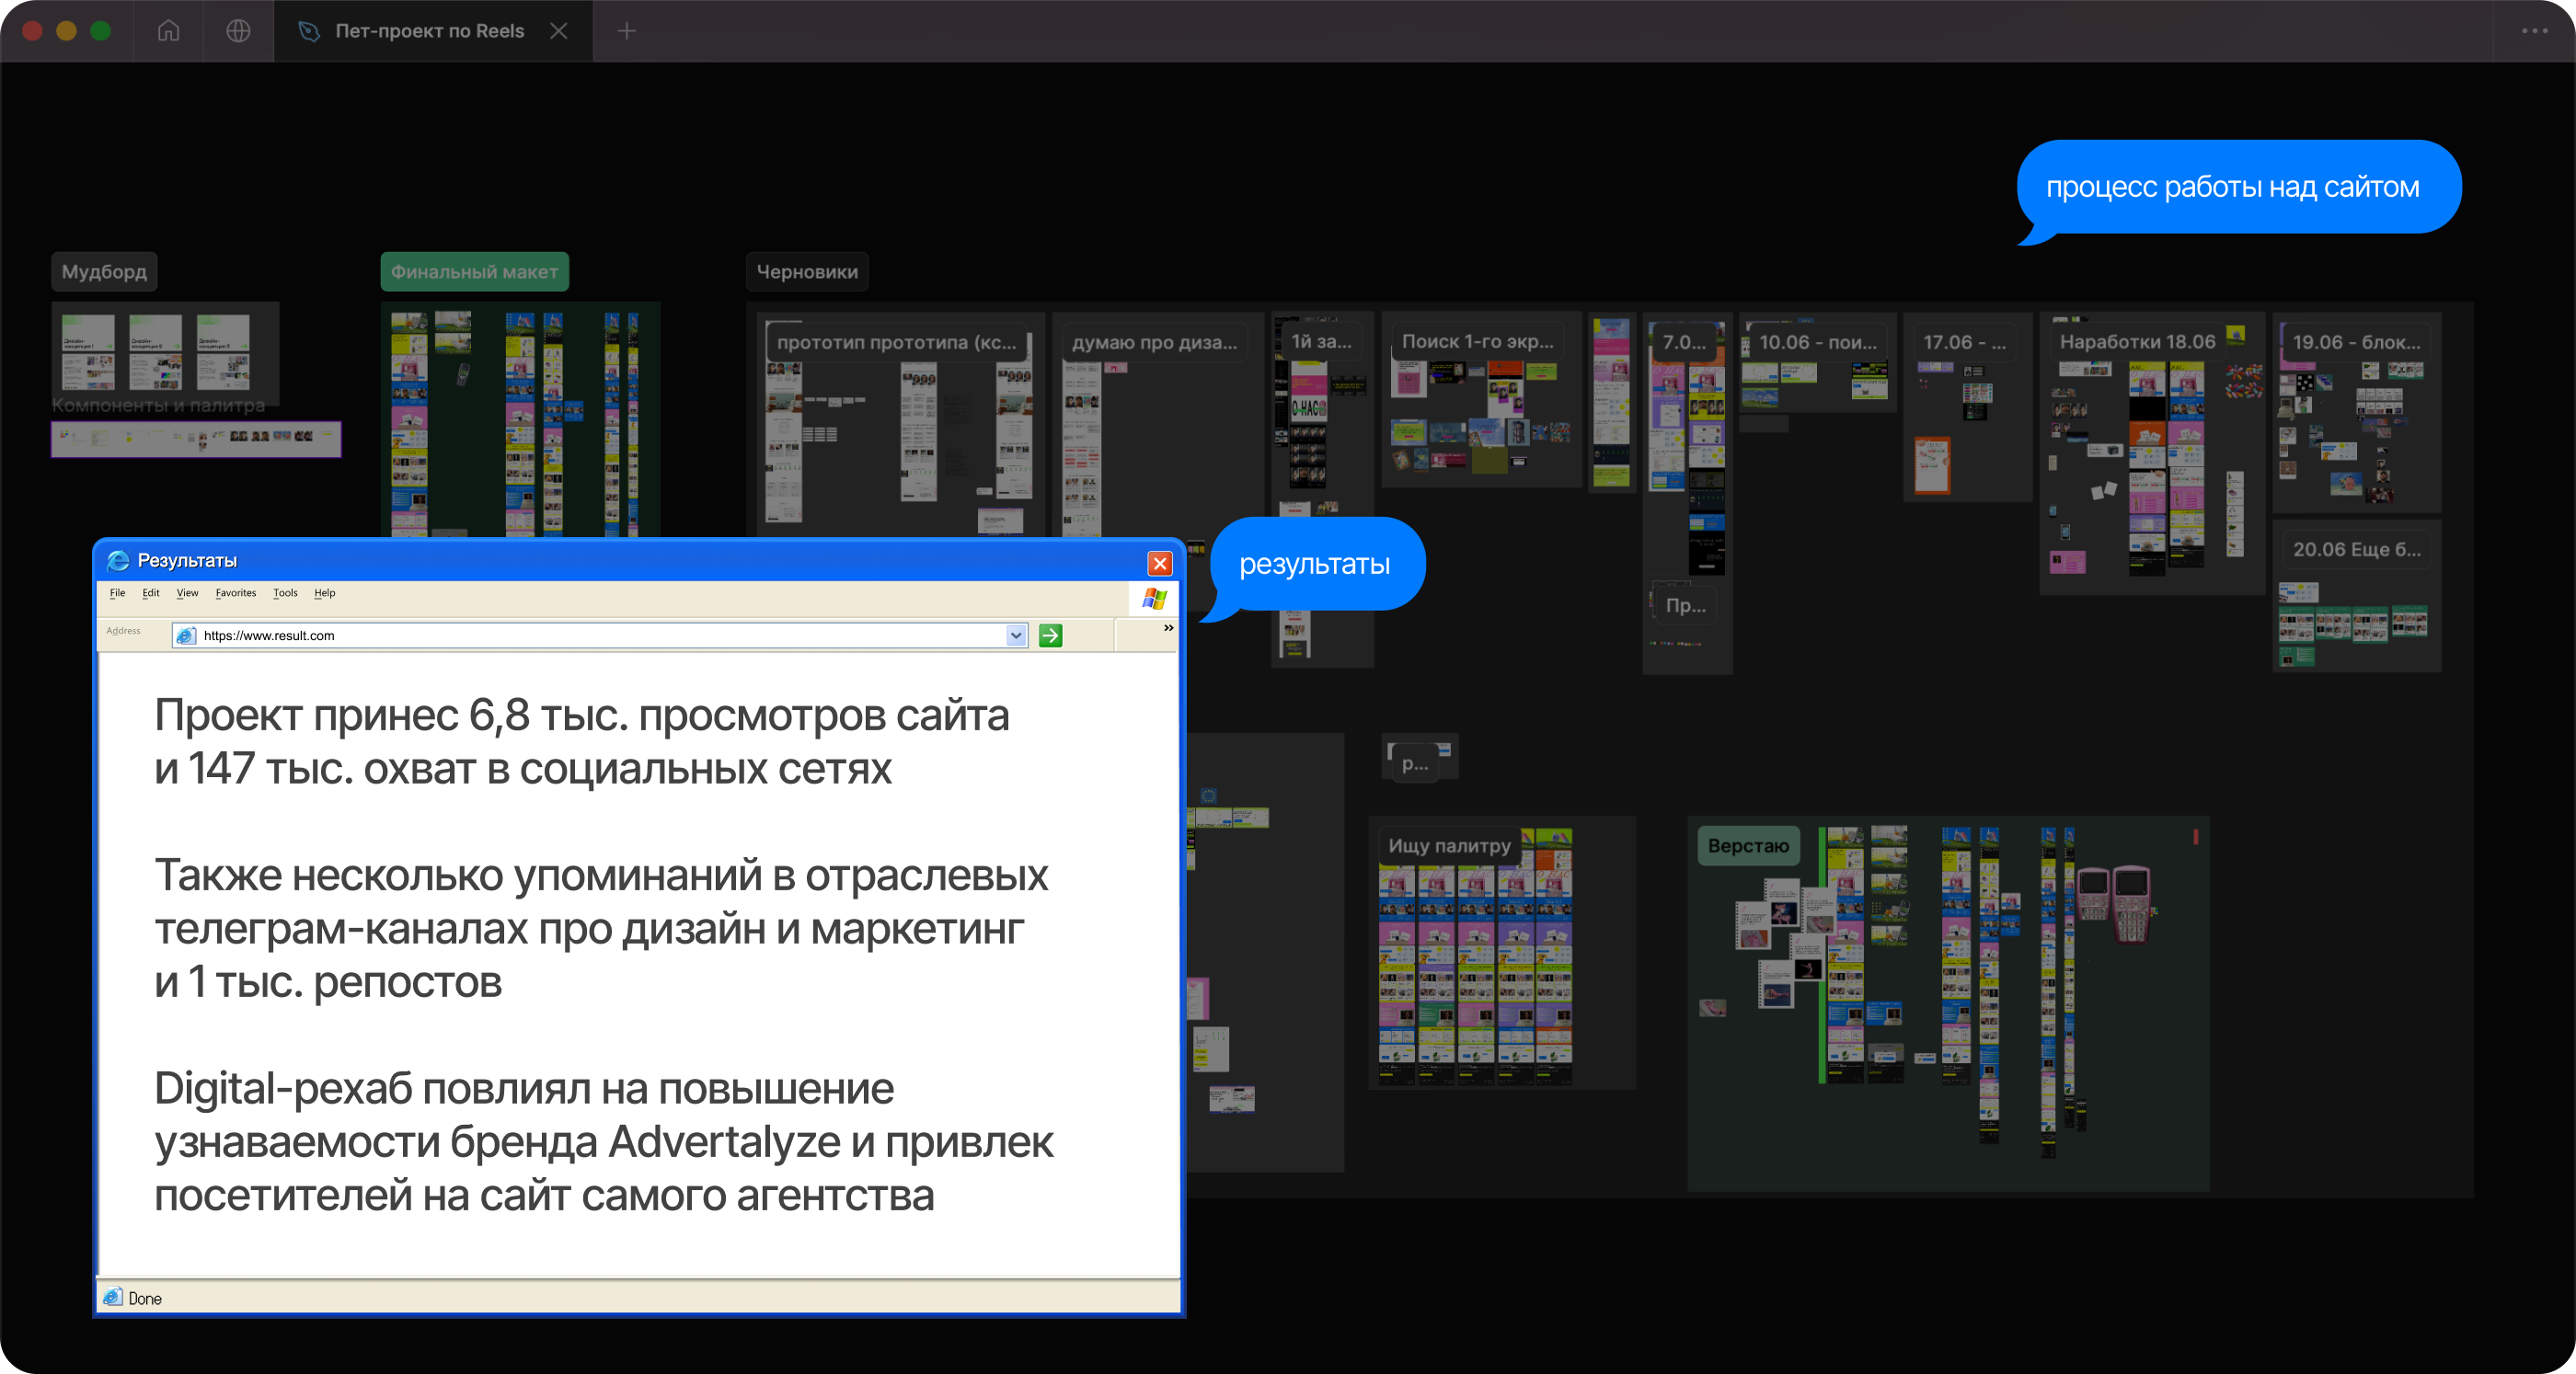The image size is (2576, 1374).
Task: Open the three-dots overflow menu
Action: [x=2534, y=31]
